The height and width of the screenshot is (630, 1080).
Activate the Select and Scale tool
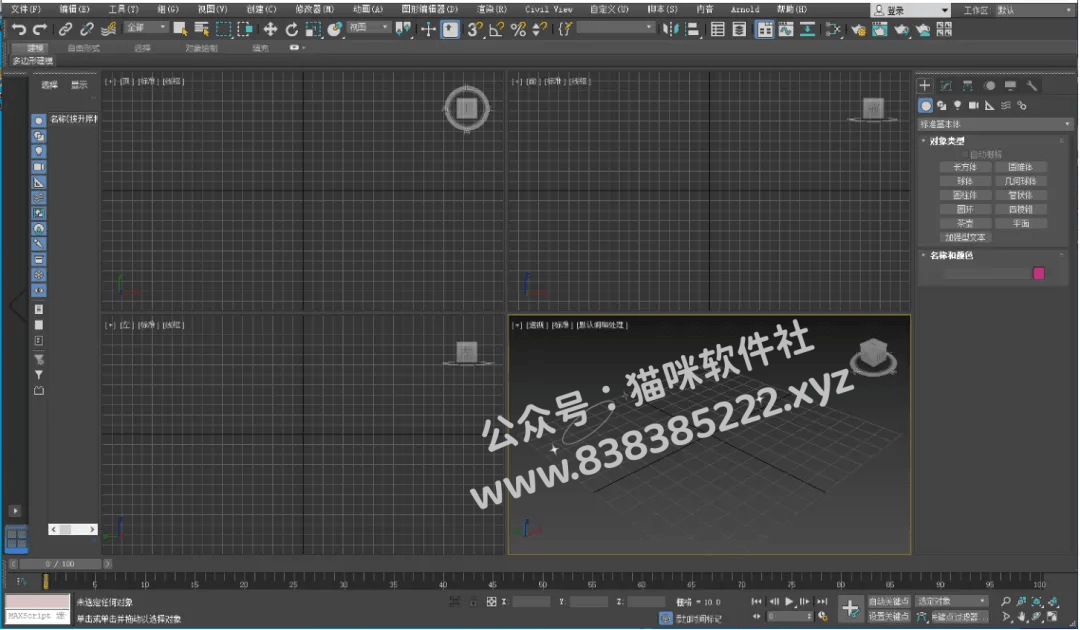pyautogui.click(x=313, y=29)
